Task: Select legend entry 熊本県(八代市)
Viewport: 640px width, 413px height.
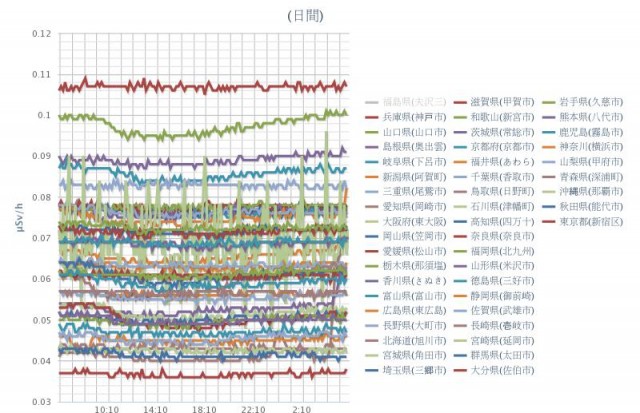Action: (583, 117)
